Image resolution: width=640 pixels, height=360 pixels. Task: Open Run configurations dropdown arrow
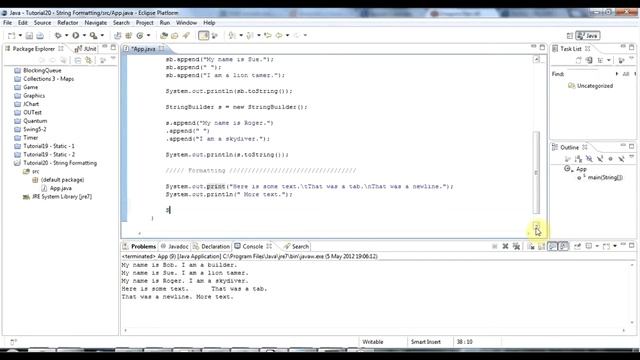[84, 36]
